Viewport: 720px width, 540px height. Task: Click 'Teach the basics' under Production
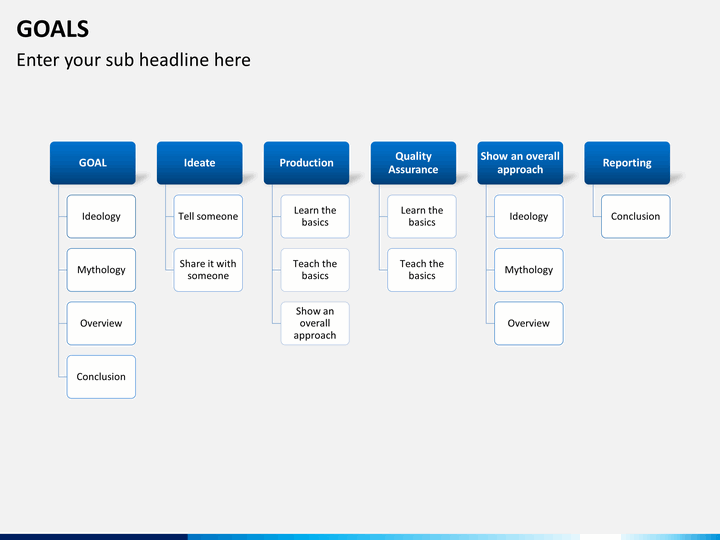click(315, 270)
